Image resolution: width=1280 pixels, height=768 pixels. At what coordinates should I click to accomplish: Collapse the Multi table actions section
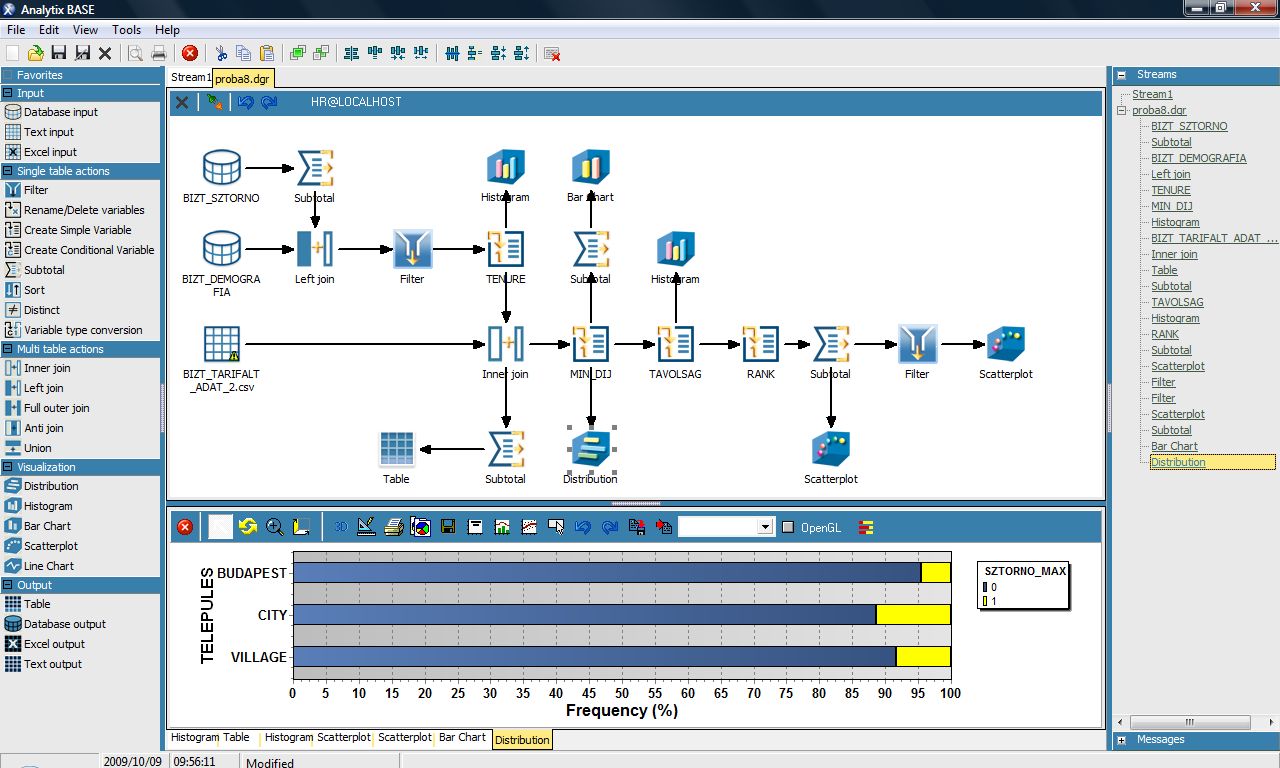point(8,349)
